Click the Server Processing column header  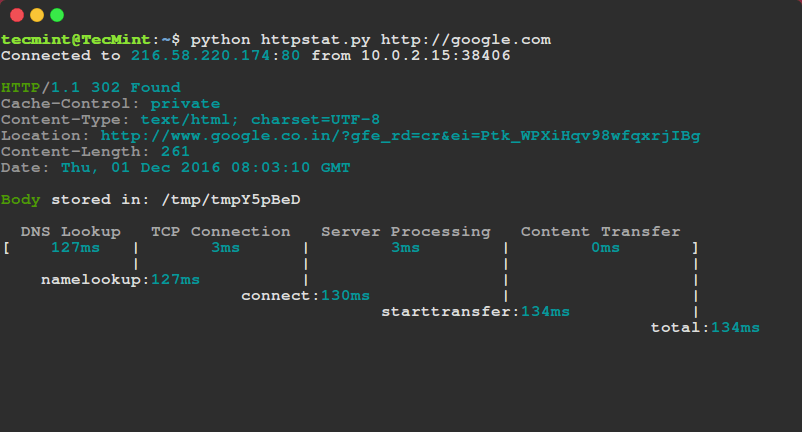point(405,232)
